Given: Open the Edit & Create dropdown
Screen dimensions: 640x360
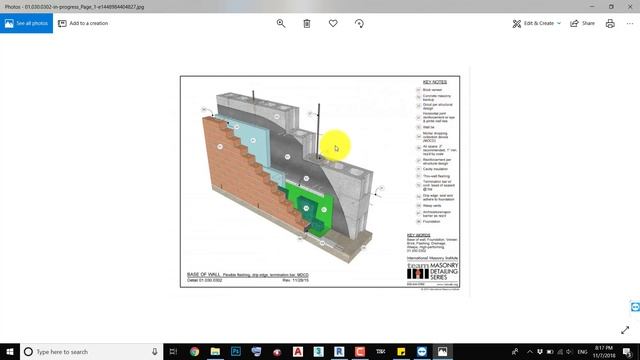Looking at the screenshot, I should tap(536, 23).
